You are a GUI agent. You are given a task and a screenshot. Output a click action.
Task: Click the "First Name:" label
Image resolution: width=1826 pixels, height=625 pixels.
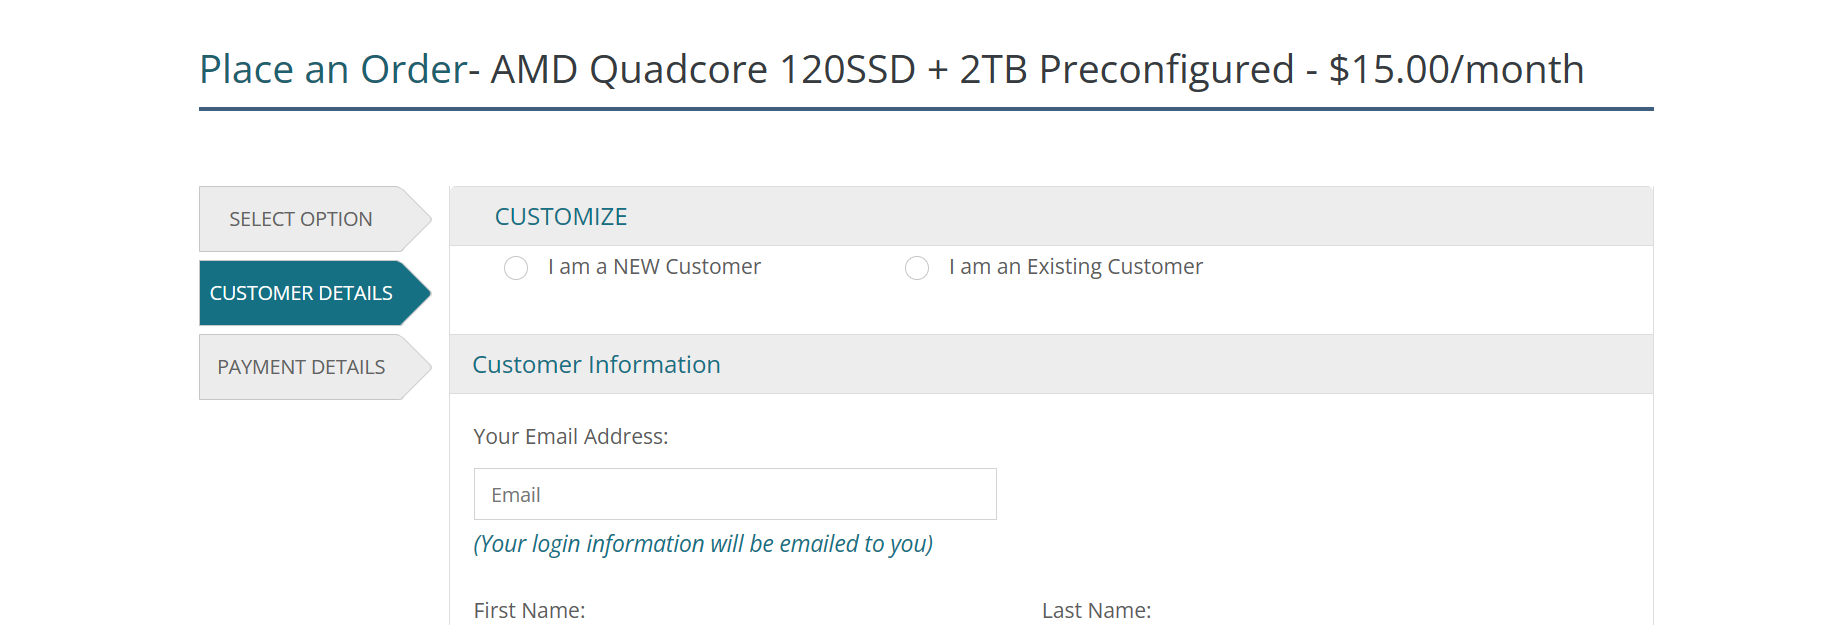coord(529,610)
